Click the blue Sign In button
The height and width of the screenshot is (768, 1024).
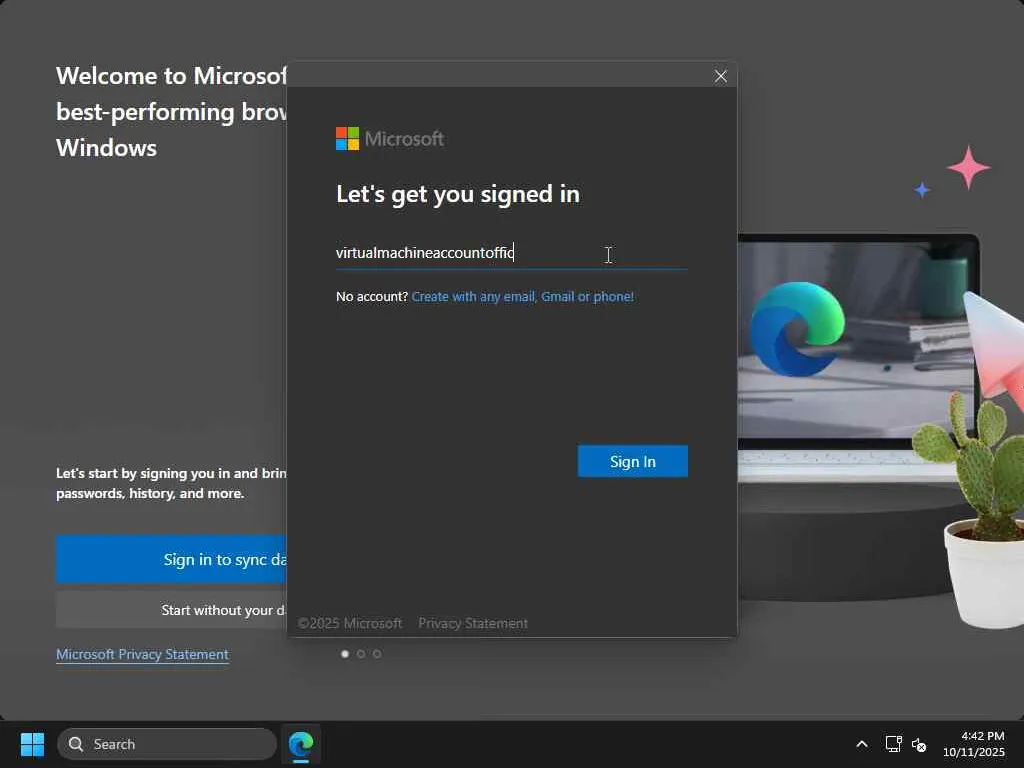pos(632,461)
